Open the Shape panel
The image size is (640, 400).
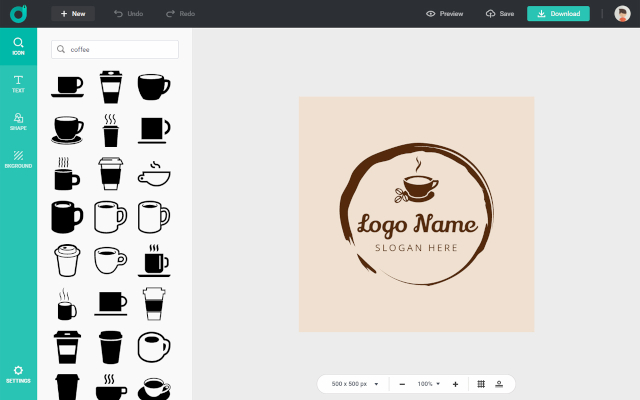(x=18, y=122)
